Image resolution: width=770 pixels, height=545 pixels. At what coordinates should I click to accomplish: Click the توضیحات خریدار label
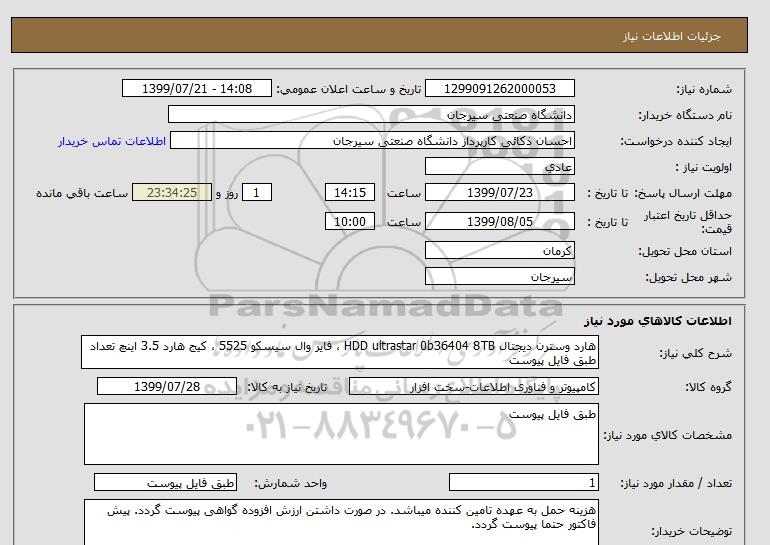(691, 531)
